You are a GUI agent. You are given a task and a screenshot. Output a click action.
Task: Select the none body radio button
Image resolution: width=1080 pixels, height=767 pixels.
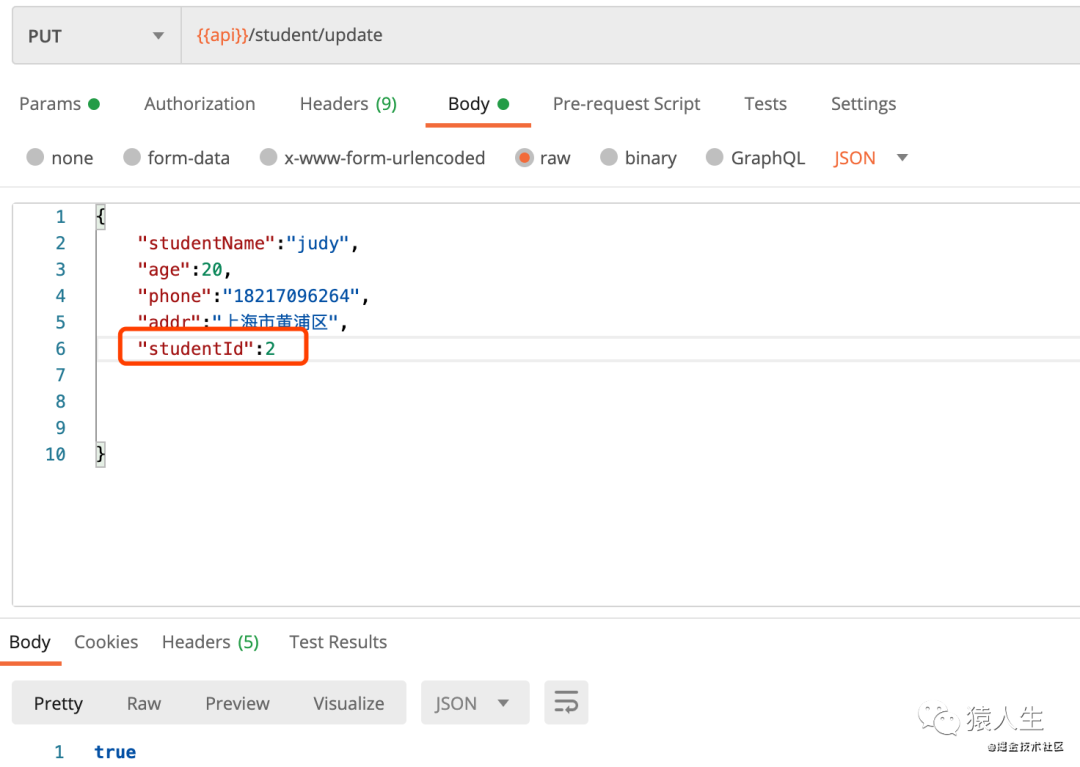(36, 158)
